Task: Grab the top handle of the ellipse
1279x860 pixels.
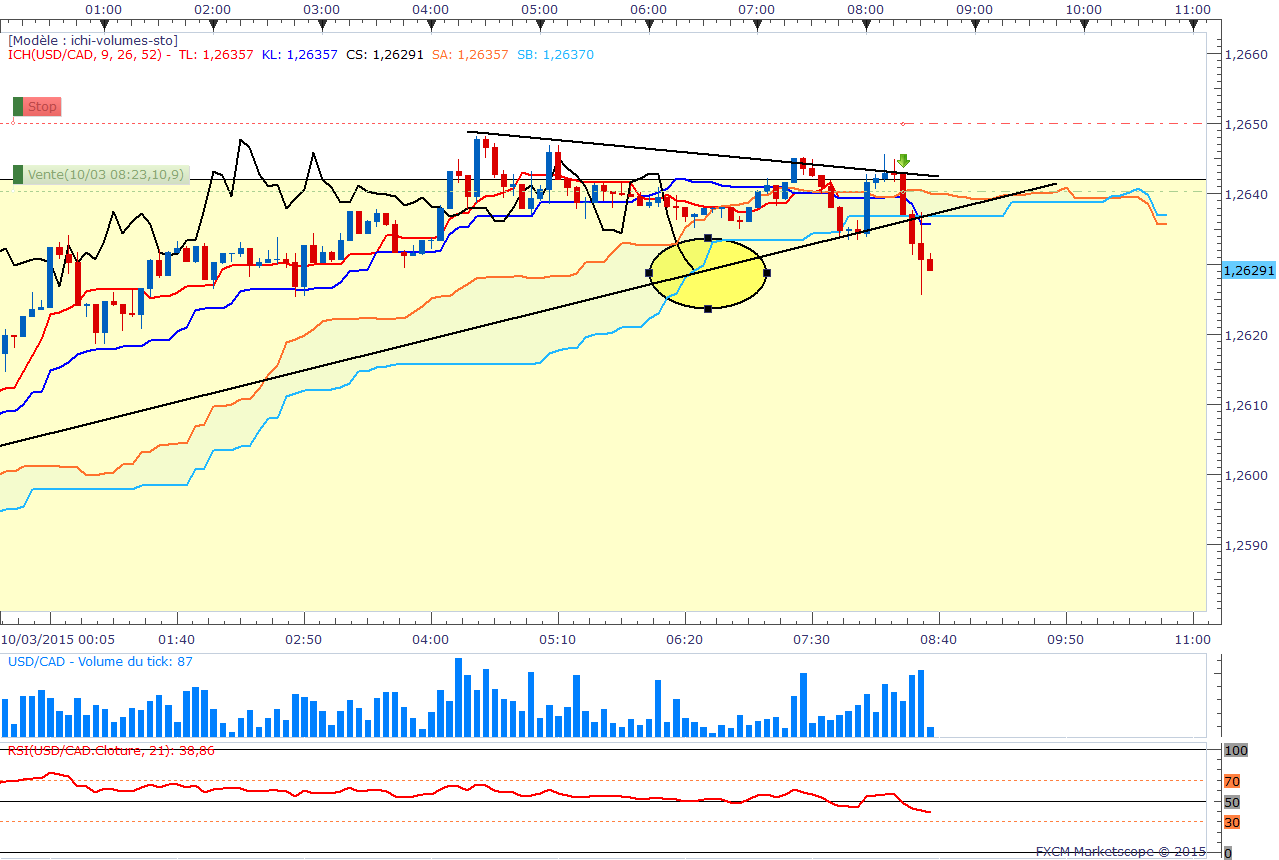Action: coord(708,238)
